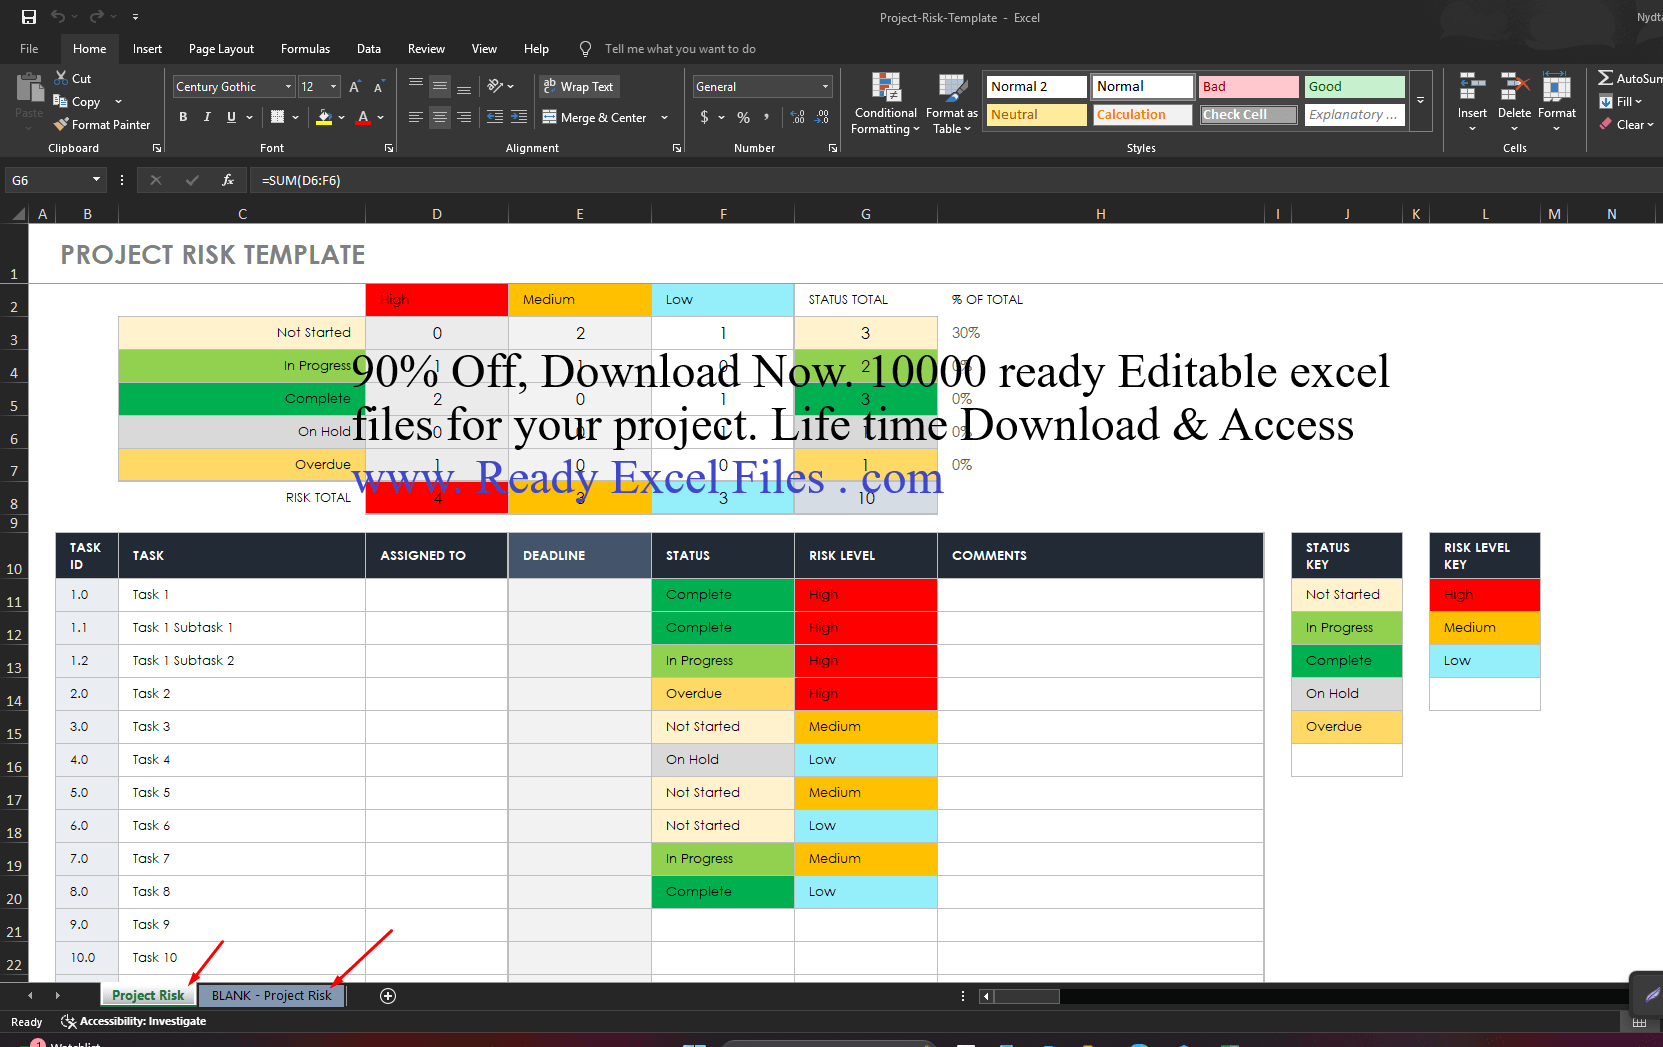Toggle Align Left in Alignment group
This screenshot has height=1047, width=1663.
[415, 117]
